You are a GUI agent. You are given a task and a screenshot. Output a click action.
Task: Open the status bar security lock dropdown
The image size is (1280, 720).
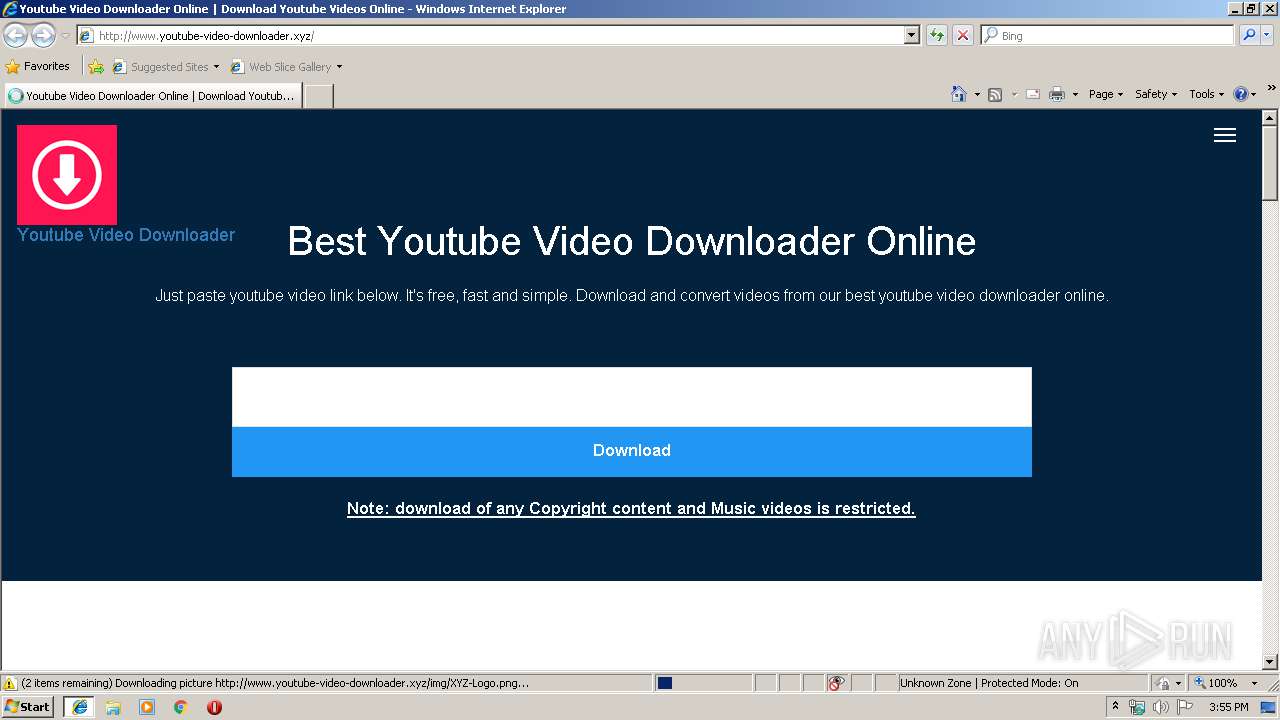[1168, 683]
